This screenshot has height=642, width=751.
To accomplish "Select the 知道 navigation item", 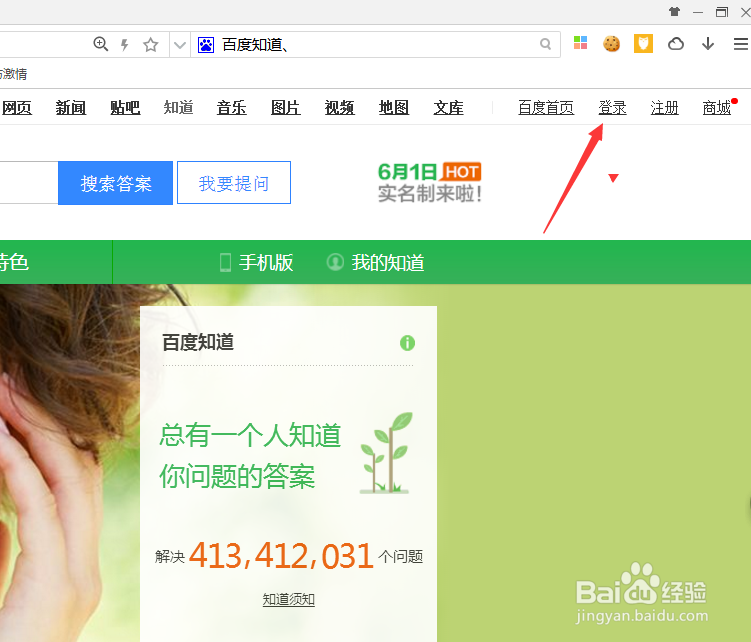I will 179,107.
